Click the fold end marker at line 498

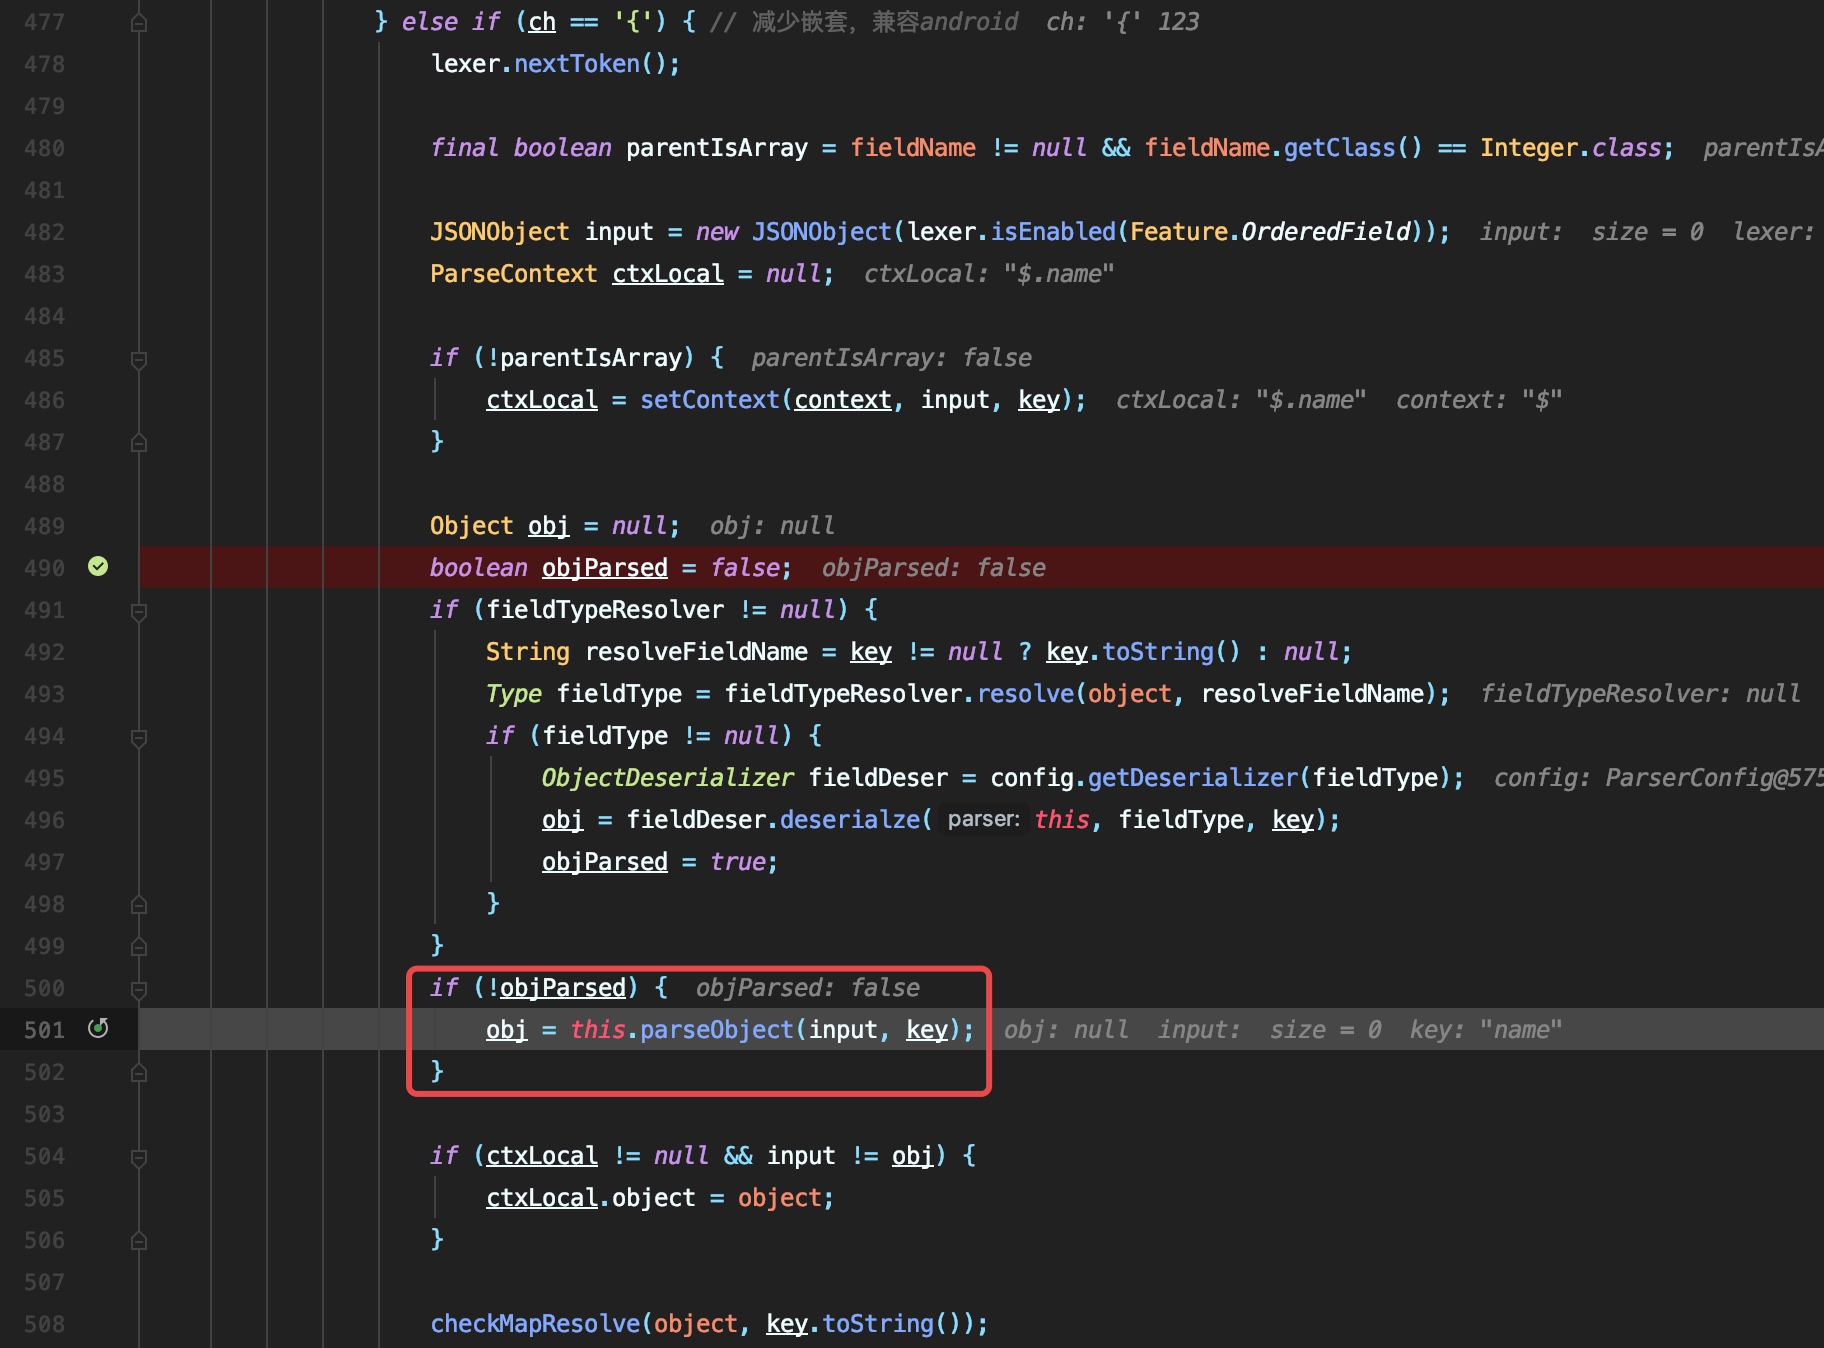[139, 904]
